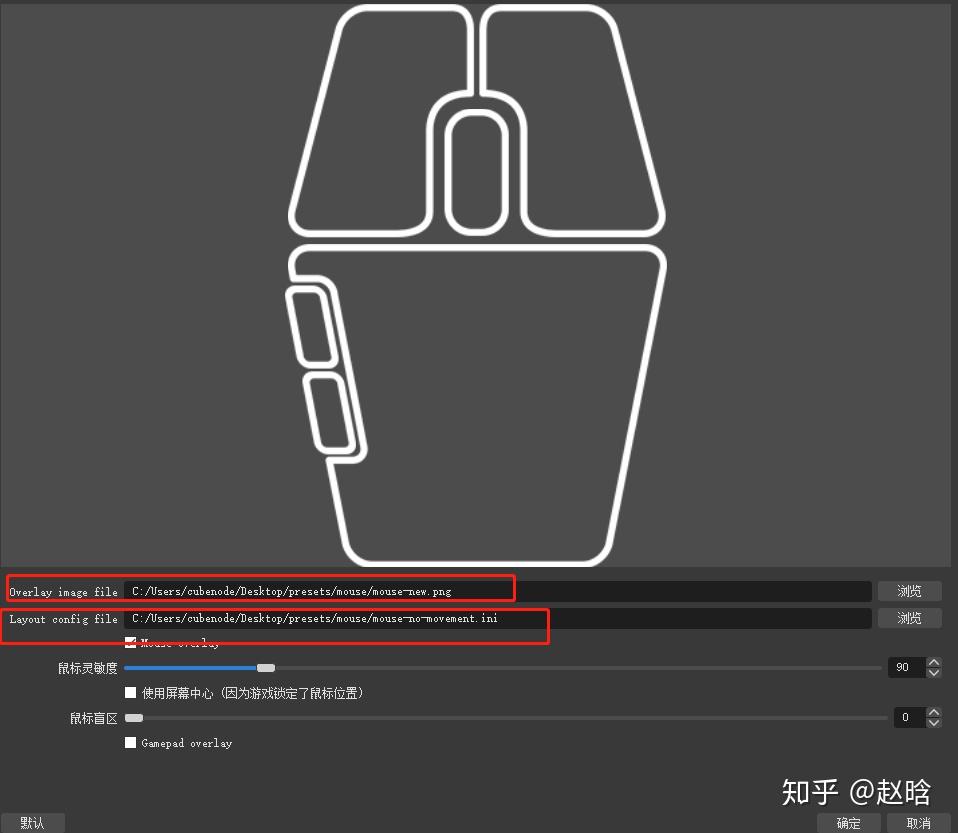Cancel the dialog with the 取消 button
Image resolution: width=958 pixels, height=833 pixels.
(917, 823)
